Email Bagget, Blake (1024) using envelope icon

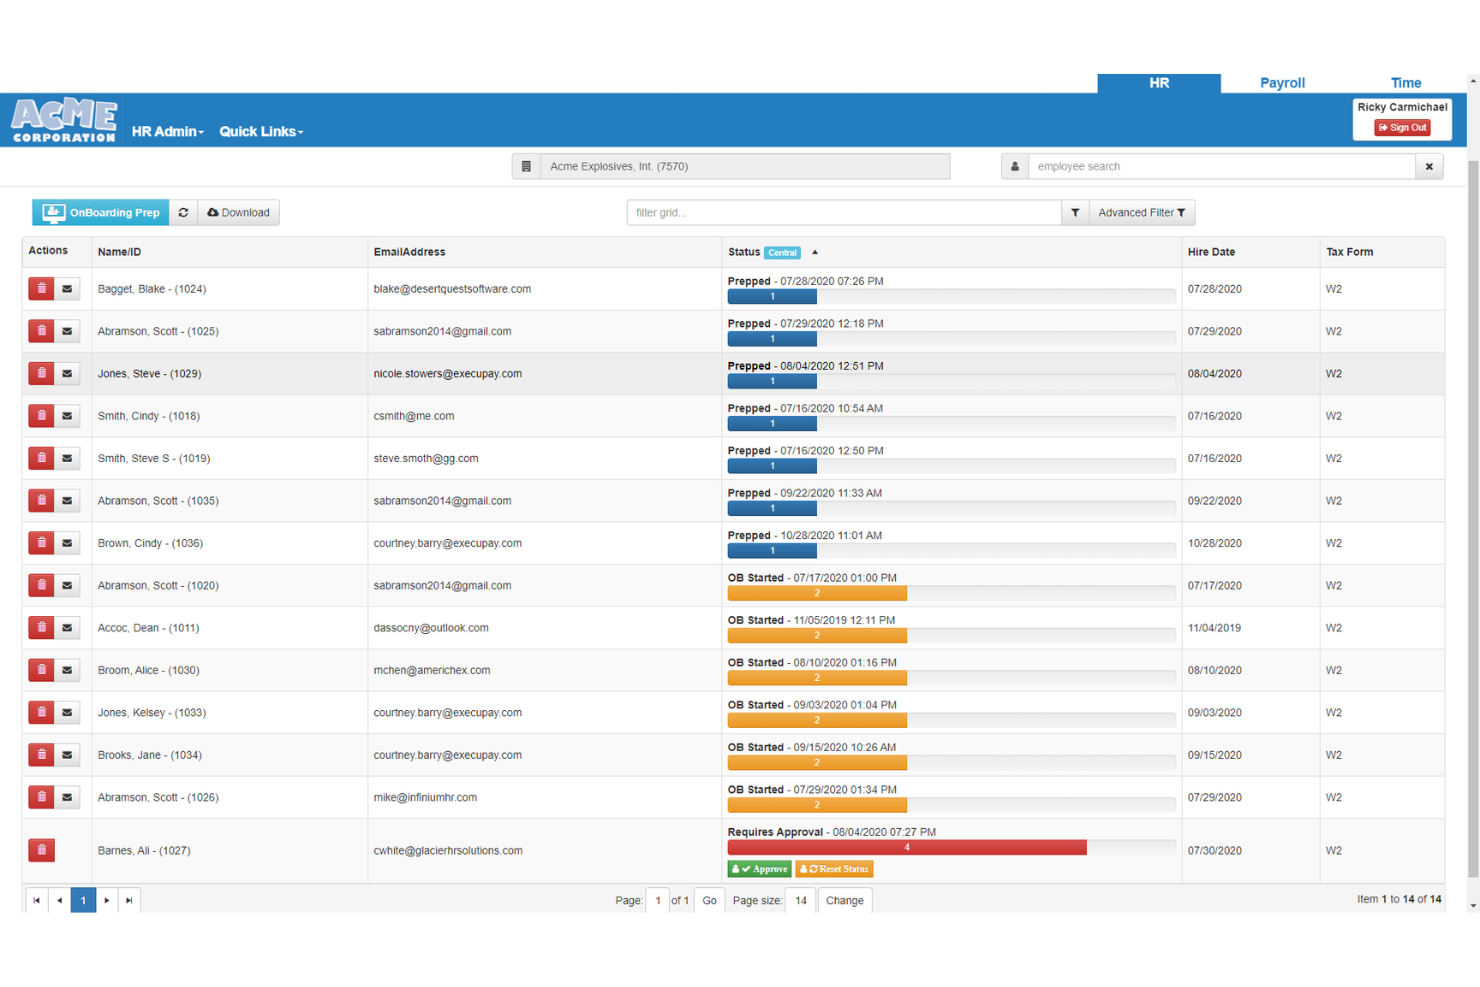(x=67, y=289)
